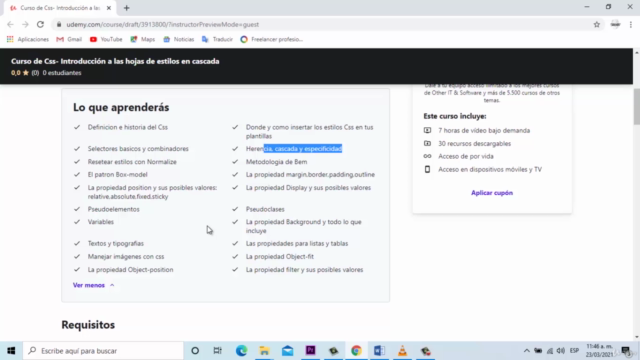
Task: Open File Explorer from the taskbar
Action: (264, 351)
